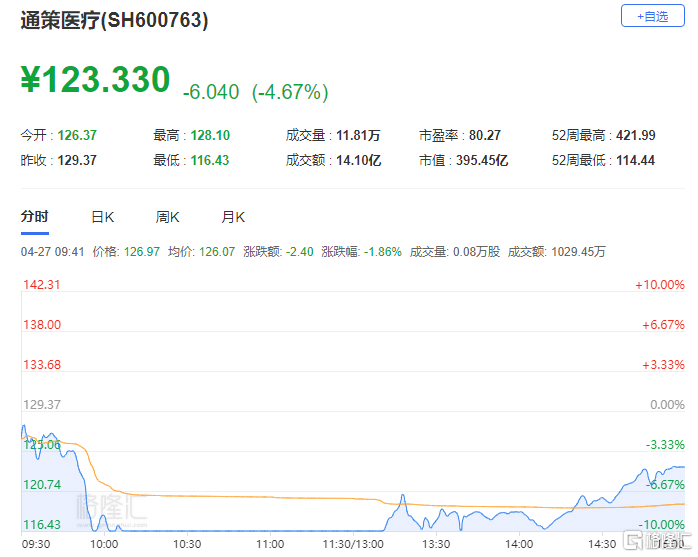This screenshot has height=557, width=698.
Task: Click the +自选 add to watchlist button
Action: pos(652,16)
